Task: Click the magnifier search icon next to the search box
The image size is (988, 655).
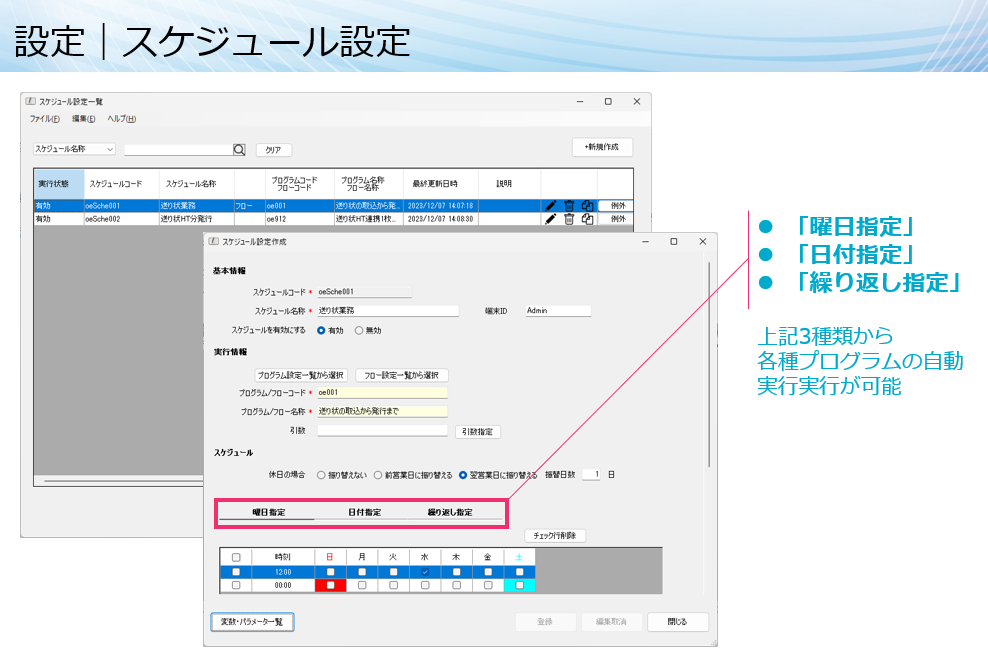Action: coord(238,149)
